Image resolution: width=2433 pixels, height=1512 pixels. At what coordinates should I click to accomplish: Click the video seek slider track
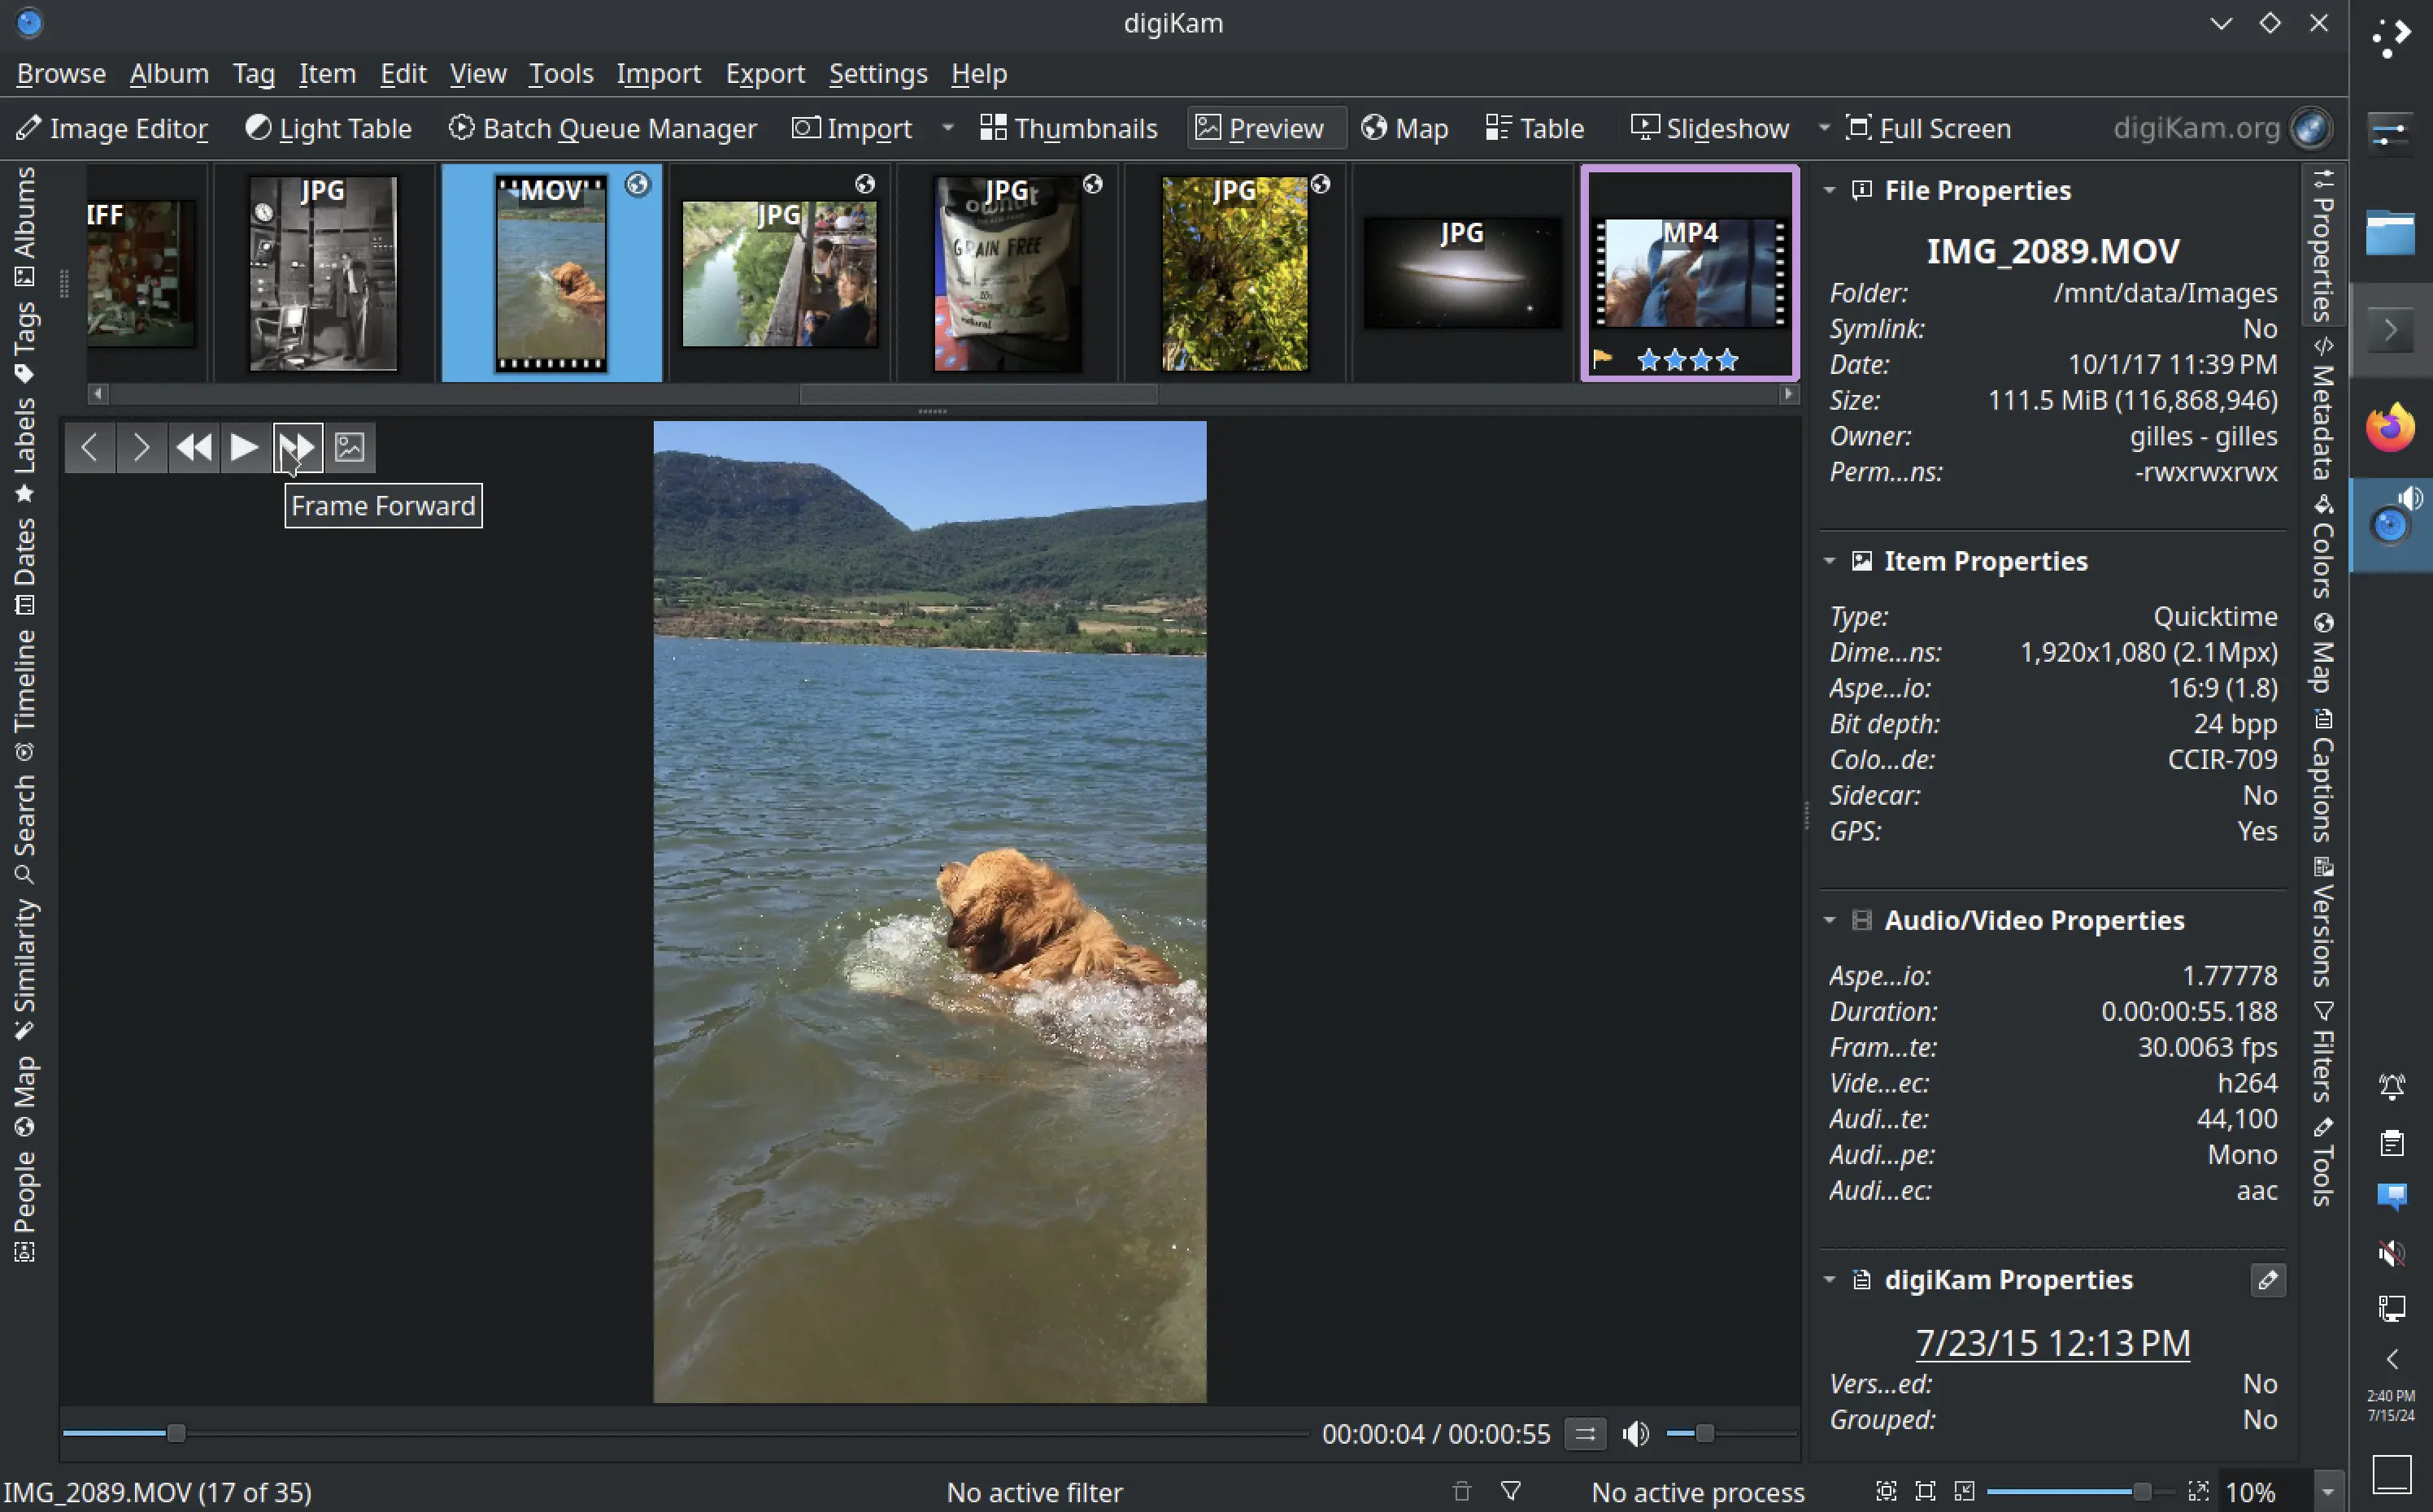pos(700,1434)
